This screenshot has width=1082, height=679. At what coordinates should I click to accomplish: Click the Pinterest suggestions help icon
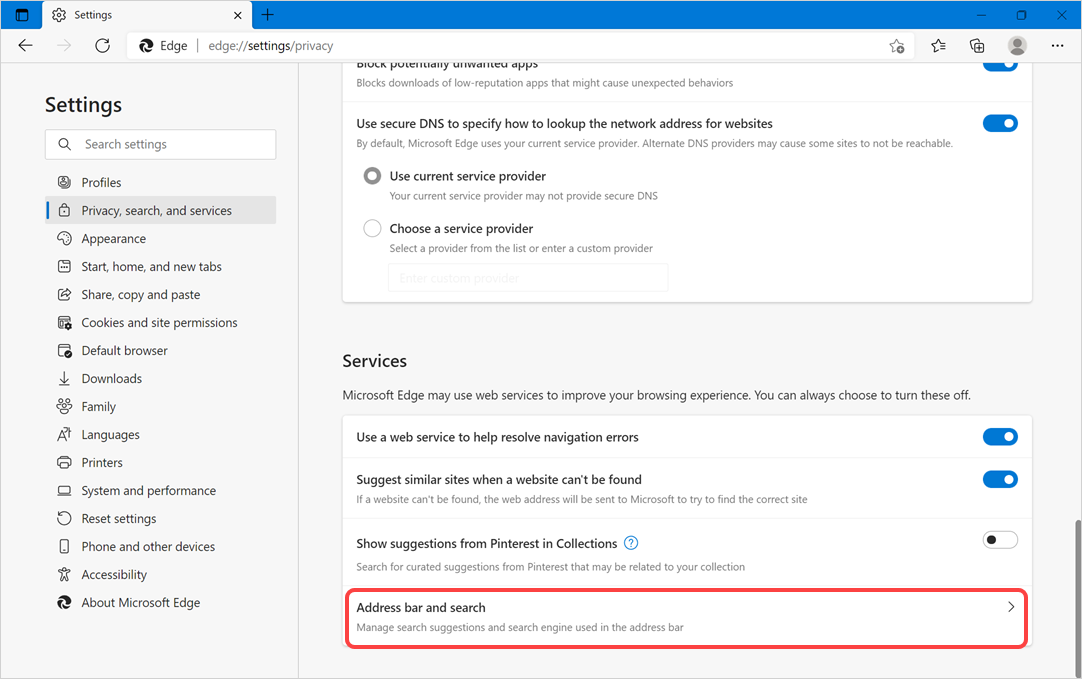tap(631, 543)
